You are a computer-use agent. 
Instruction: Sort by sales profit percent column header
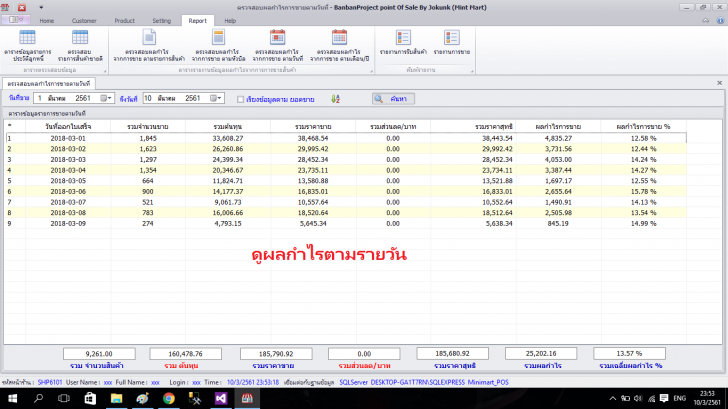[x=643, y=126]
